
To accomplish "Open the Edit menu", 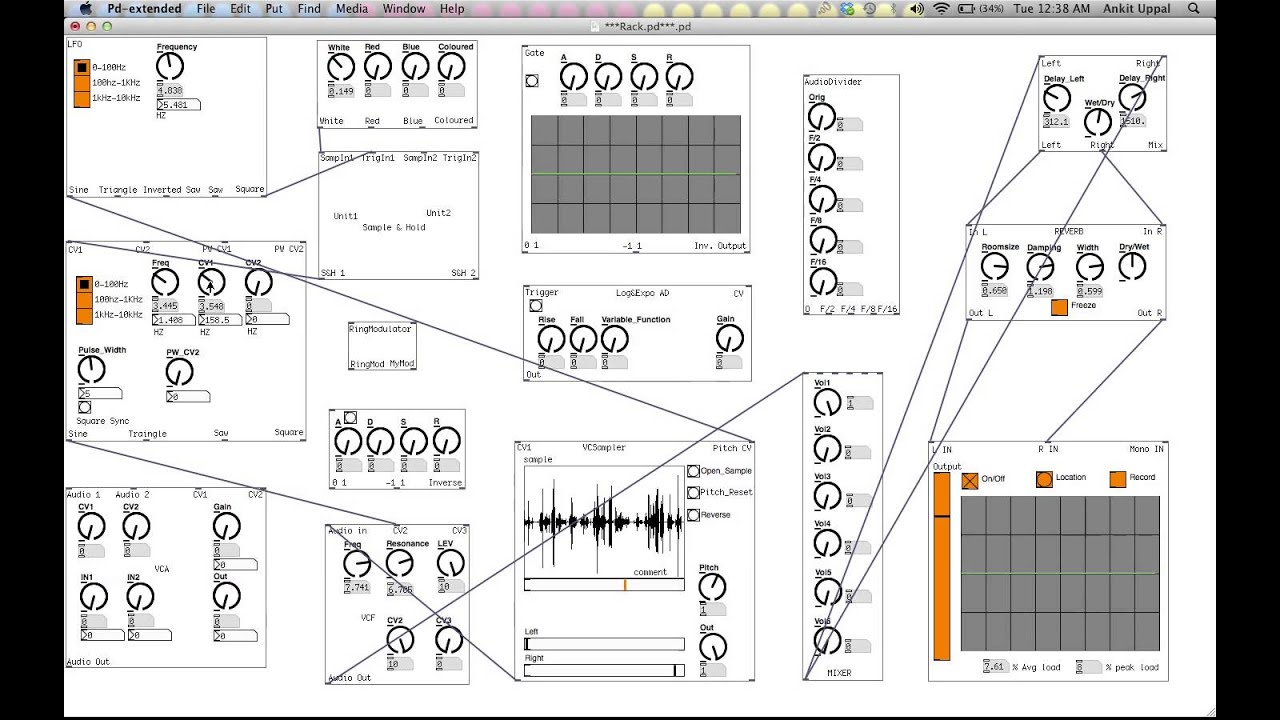I will coord(241,9).
